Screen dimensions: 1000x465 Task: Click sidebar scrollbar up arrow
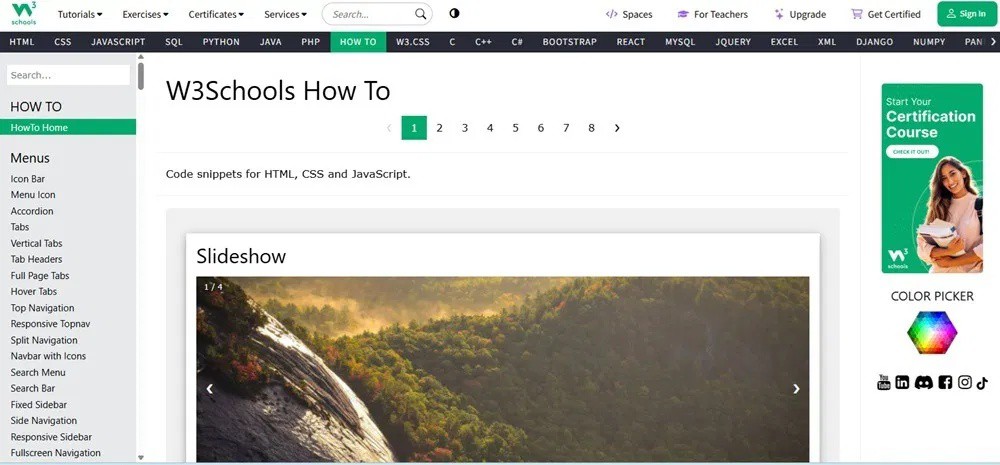click(141, 57)
